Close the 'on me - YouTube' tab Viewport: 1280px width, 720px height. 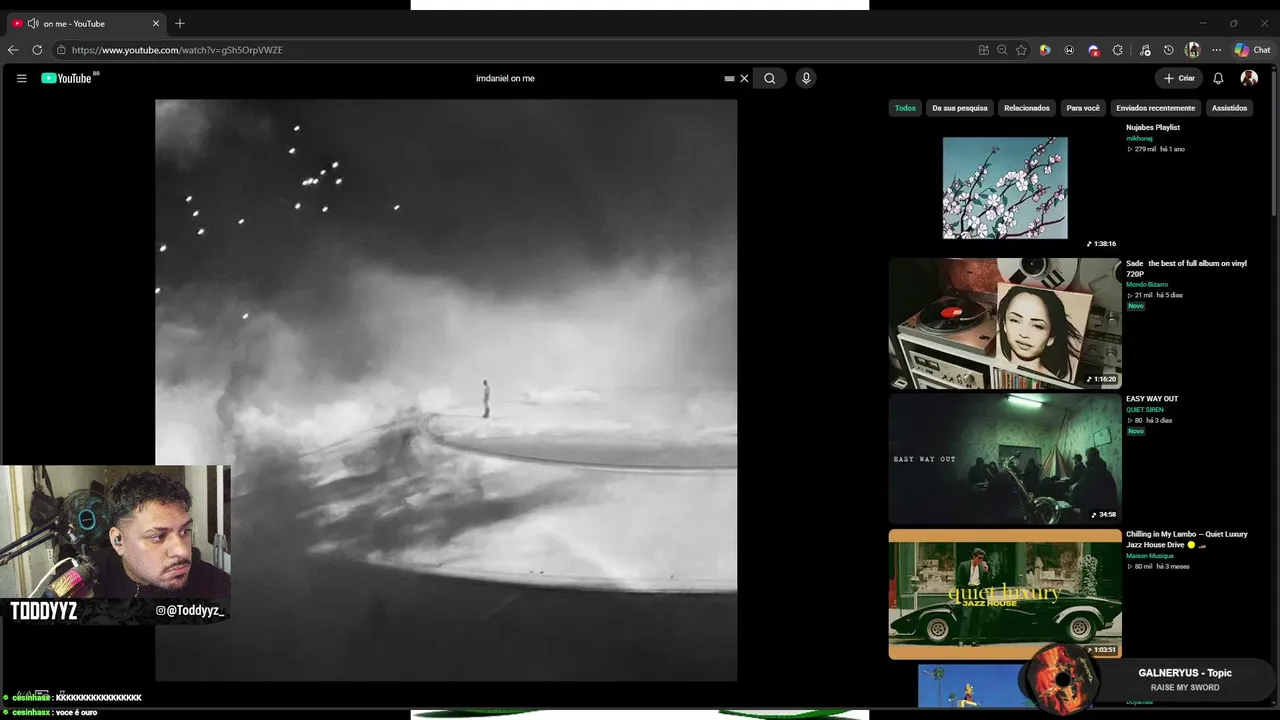pos(156,23)
